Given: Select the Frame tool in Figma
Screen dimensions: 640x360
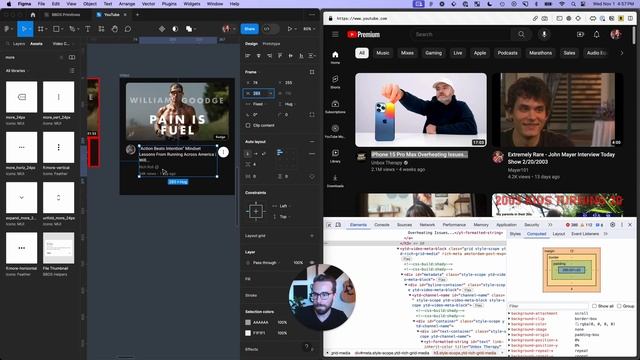Looking at the screenshot, I should coord(40,29).
